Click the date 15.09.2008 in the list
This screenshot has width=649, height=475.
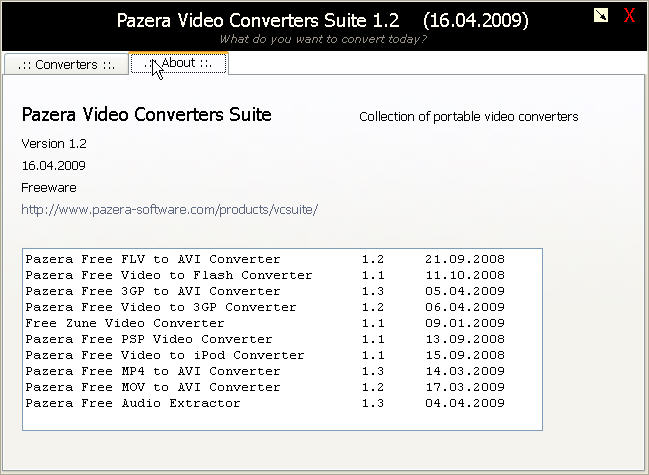click(x=465, y=355)
